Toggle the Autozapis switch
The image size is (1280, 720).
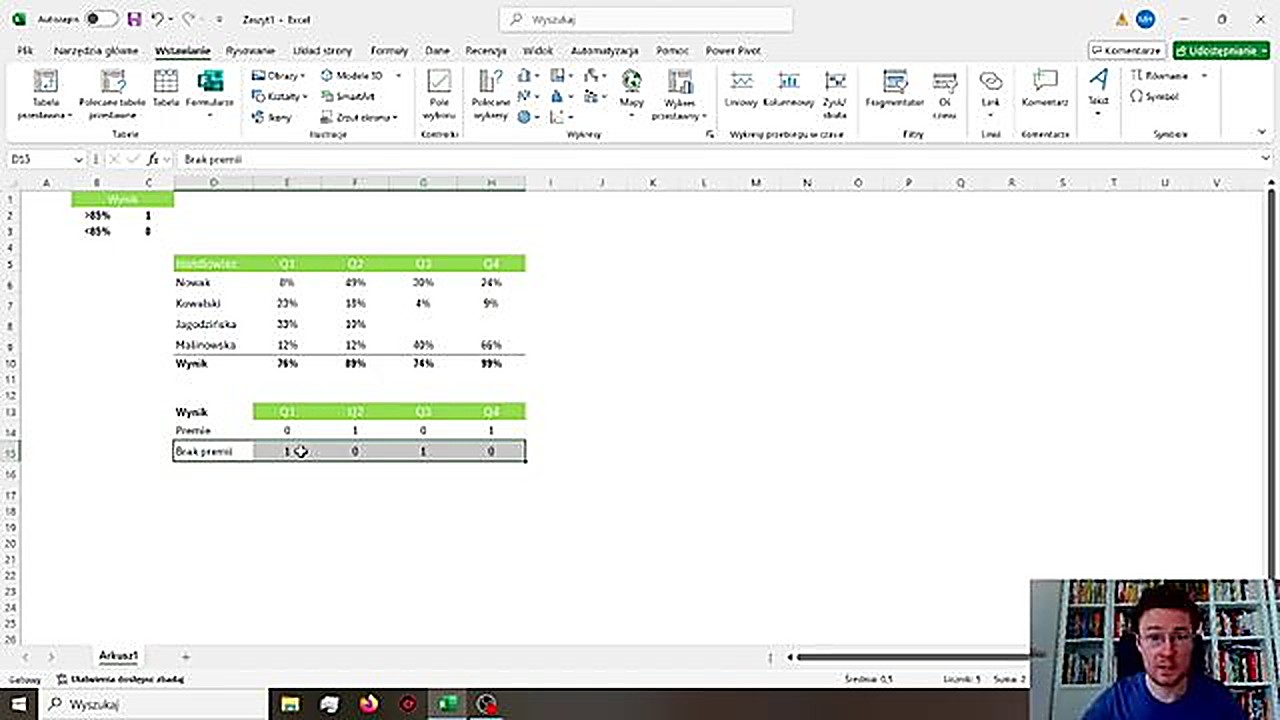(x=100, y=19)
